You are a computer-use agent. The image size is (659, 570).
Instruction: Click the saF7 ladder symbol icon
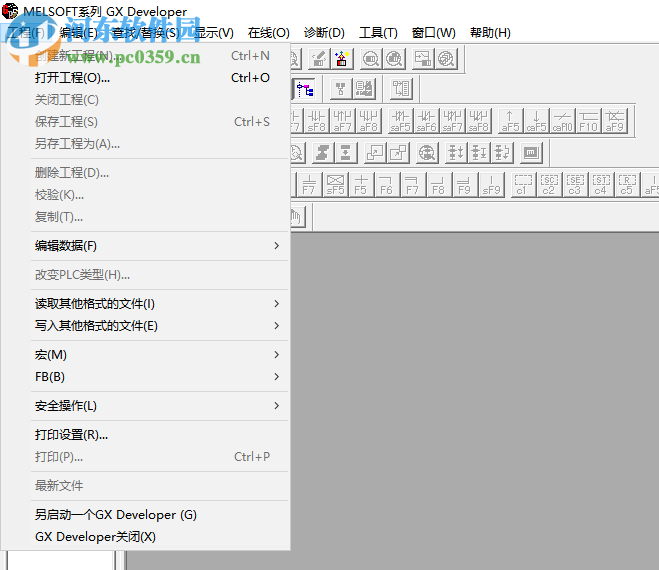click(453, 121)
